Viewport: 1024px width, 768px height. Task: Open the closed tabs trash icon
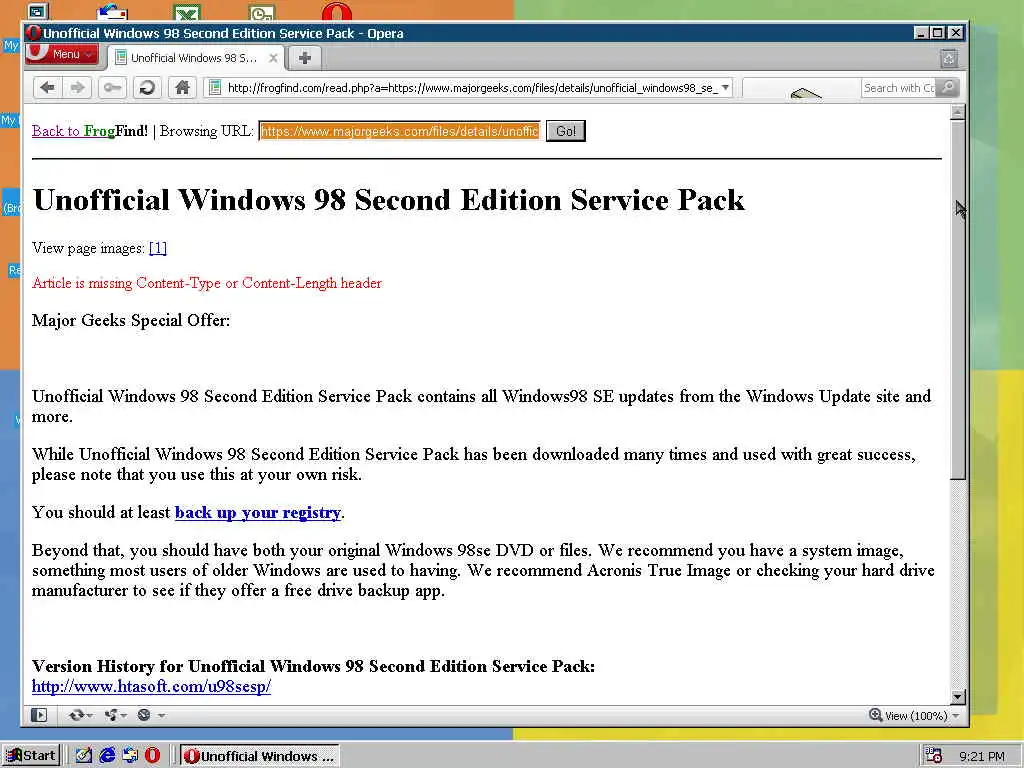[x=949, y=59]
